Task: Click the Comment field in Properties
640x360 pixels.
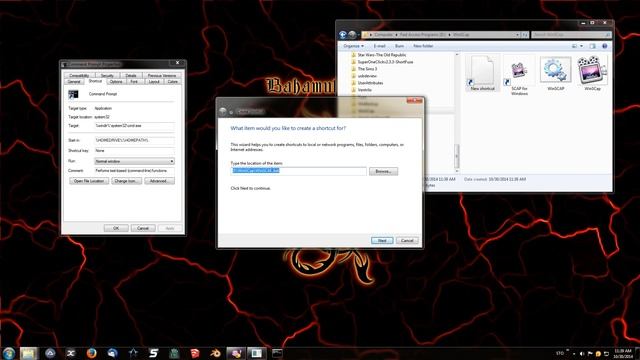Action: [x=134, y=171]
